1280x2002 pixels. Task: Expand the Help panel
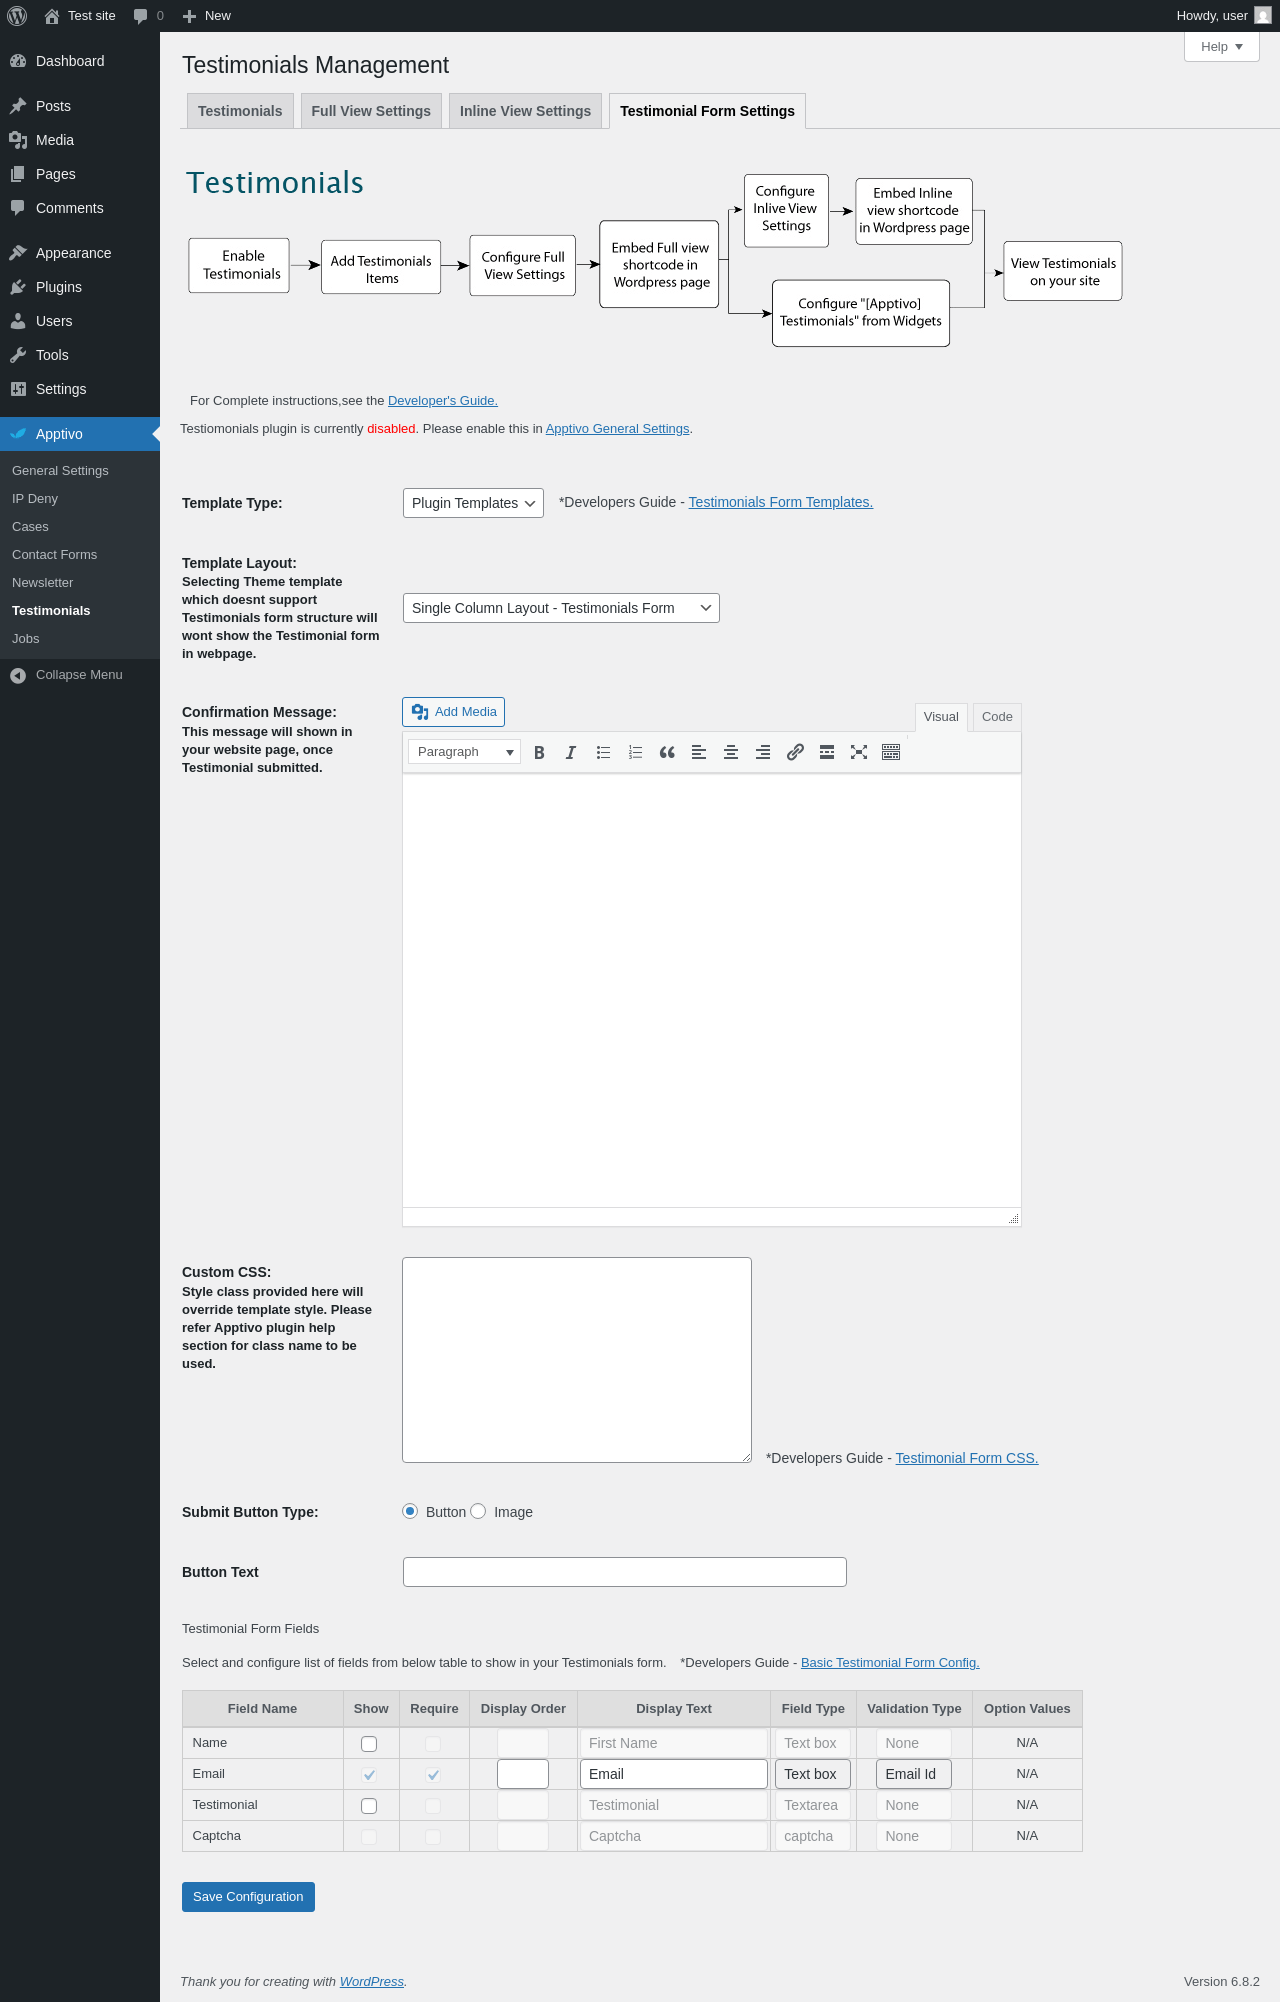click(x=1222, y=47)
